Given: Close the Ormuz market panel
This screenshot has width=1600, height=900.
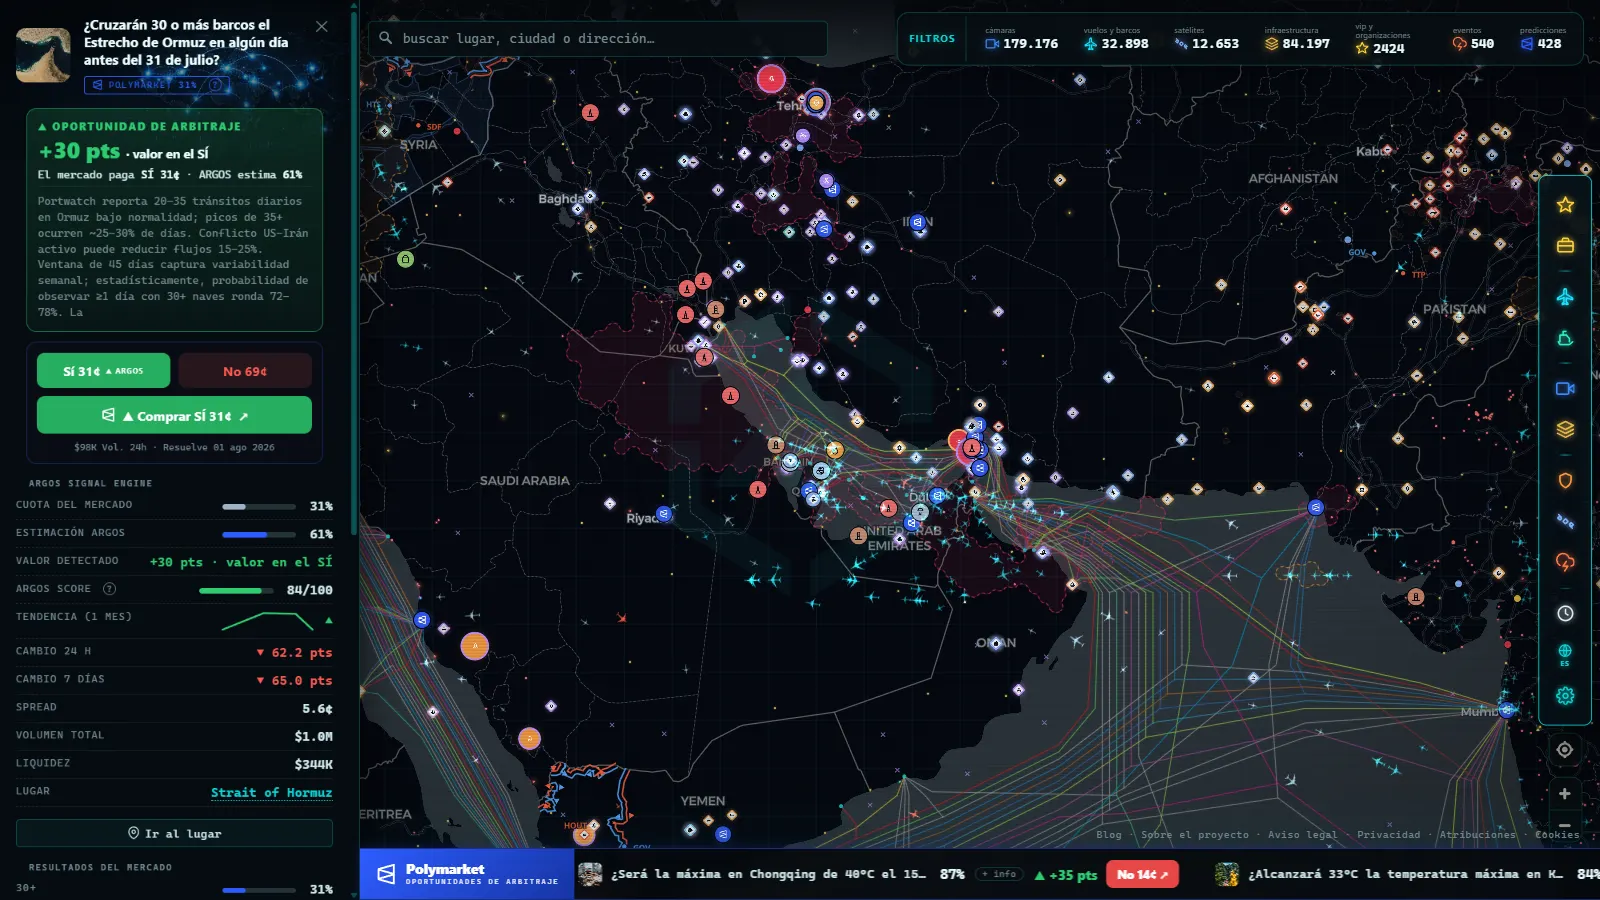Looking at the screenshot, I should click(x=322, y=26).
